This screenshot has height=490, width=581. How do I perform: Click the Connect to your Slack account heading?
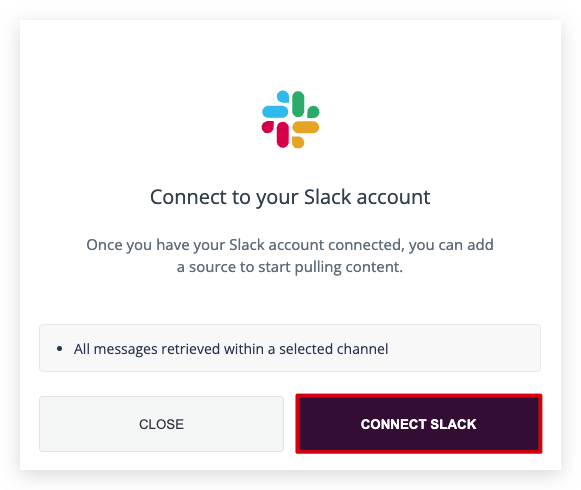point(290,197)
